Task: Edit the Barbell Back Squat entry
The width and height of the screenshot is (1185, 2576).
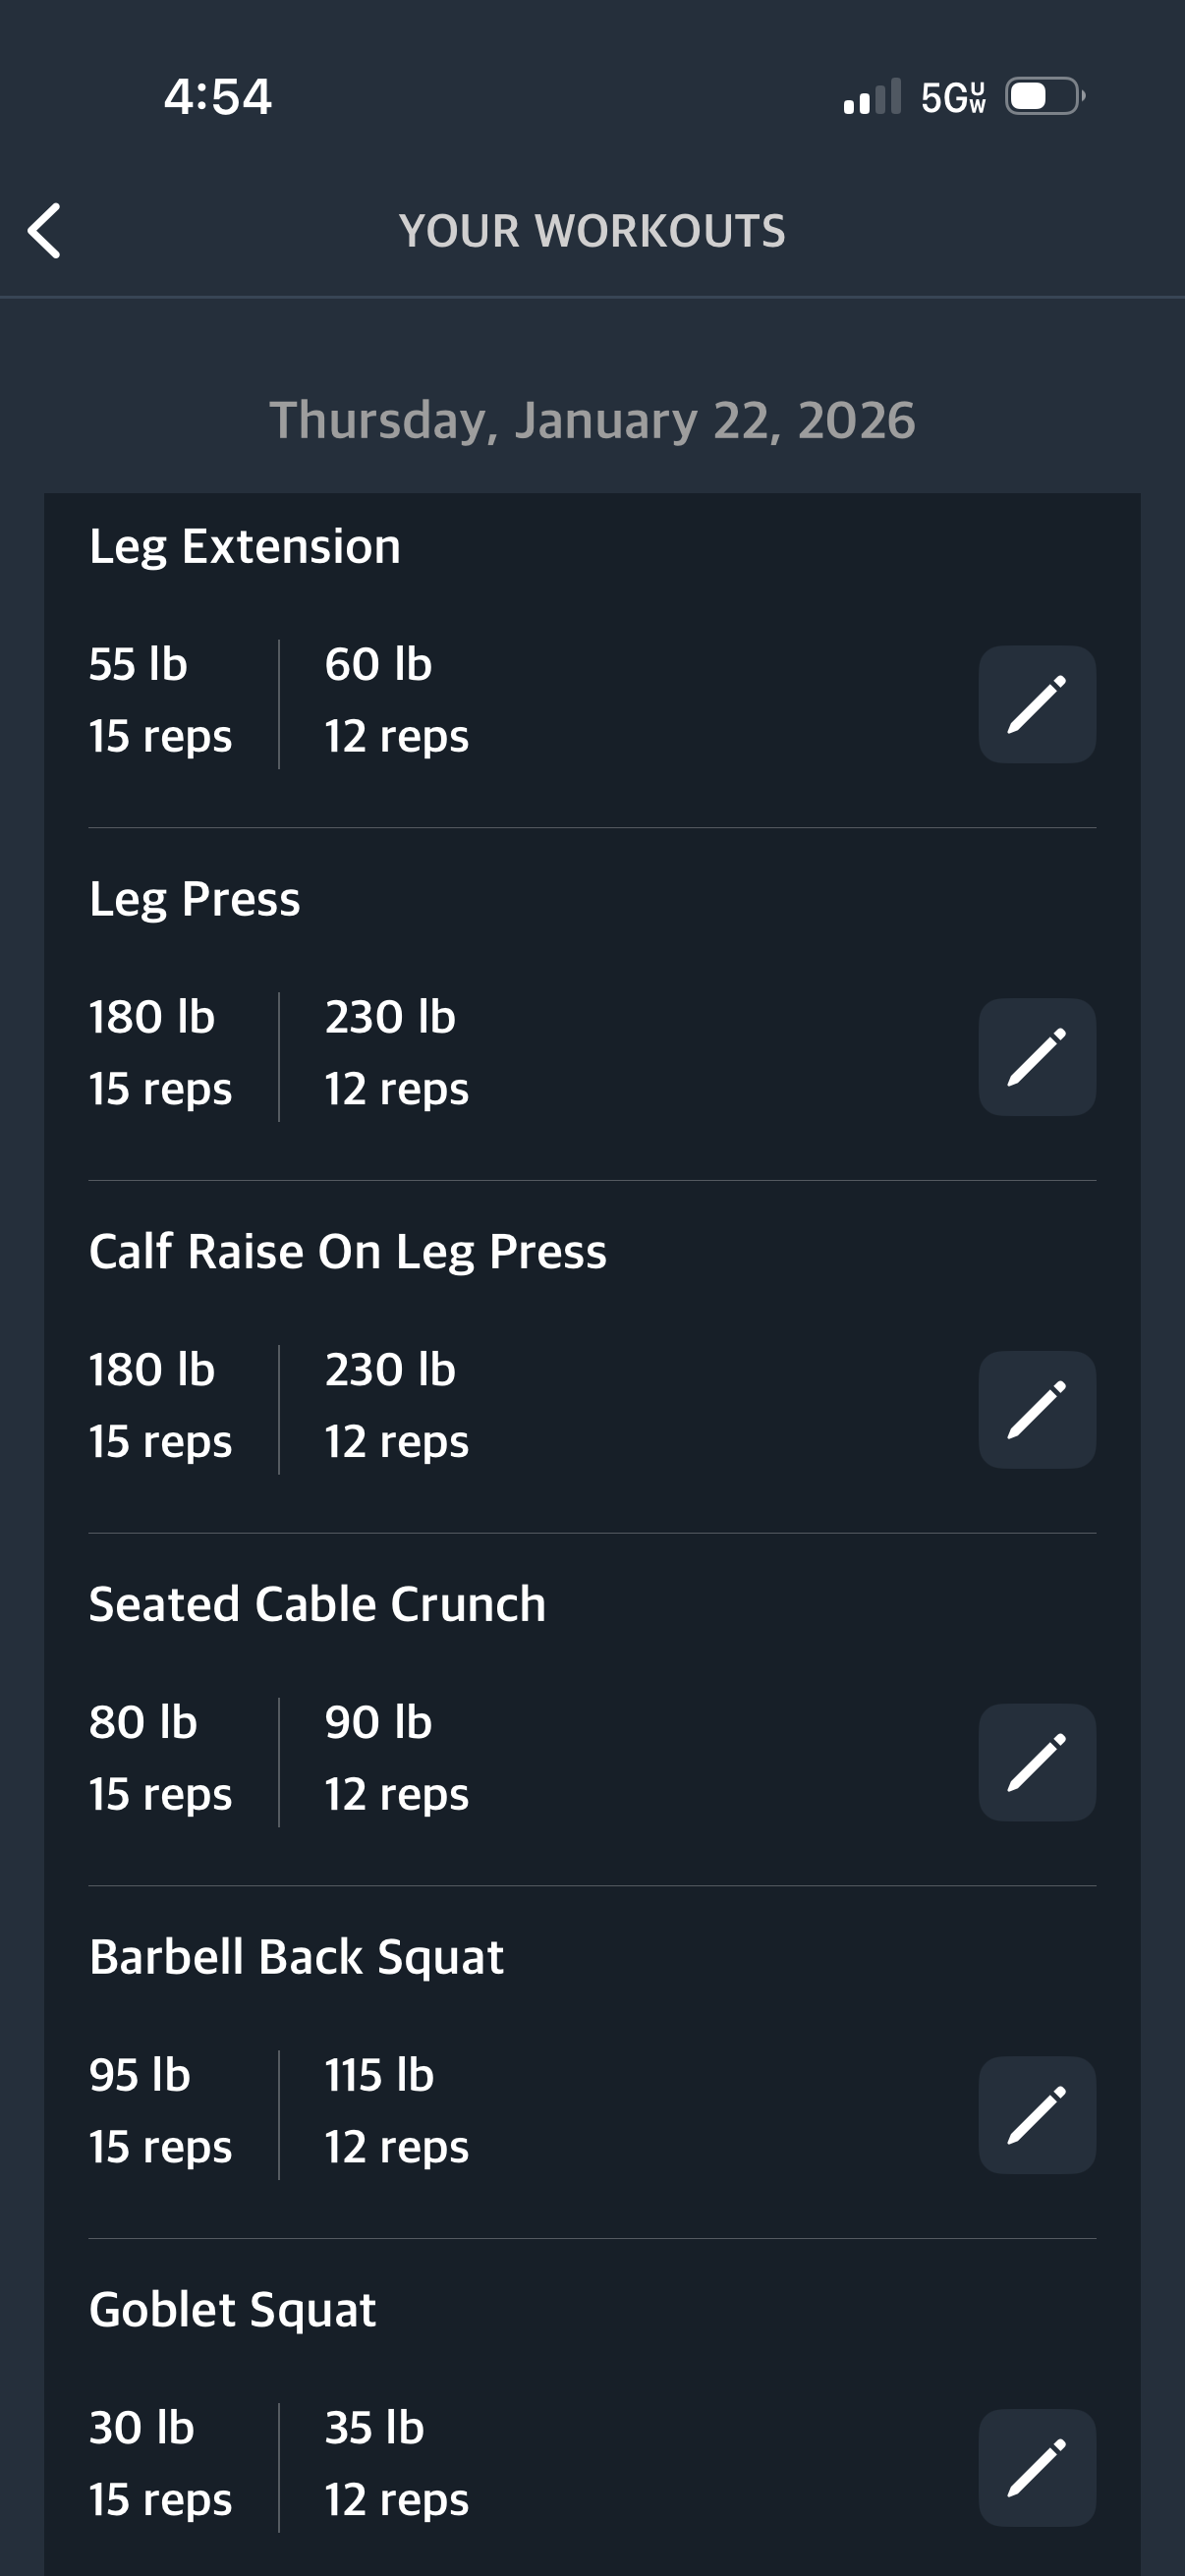Action: 1036,2115
